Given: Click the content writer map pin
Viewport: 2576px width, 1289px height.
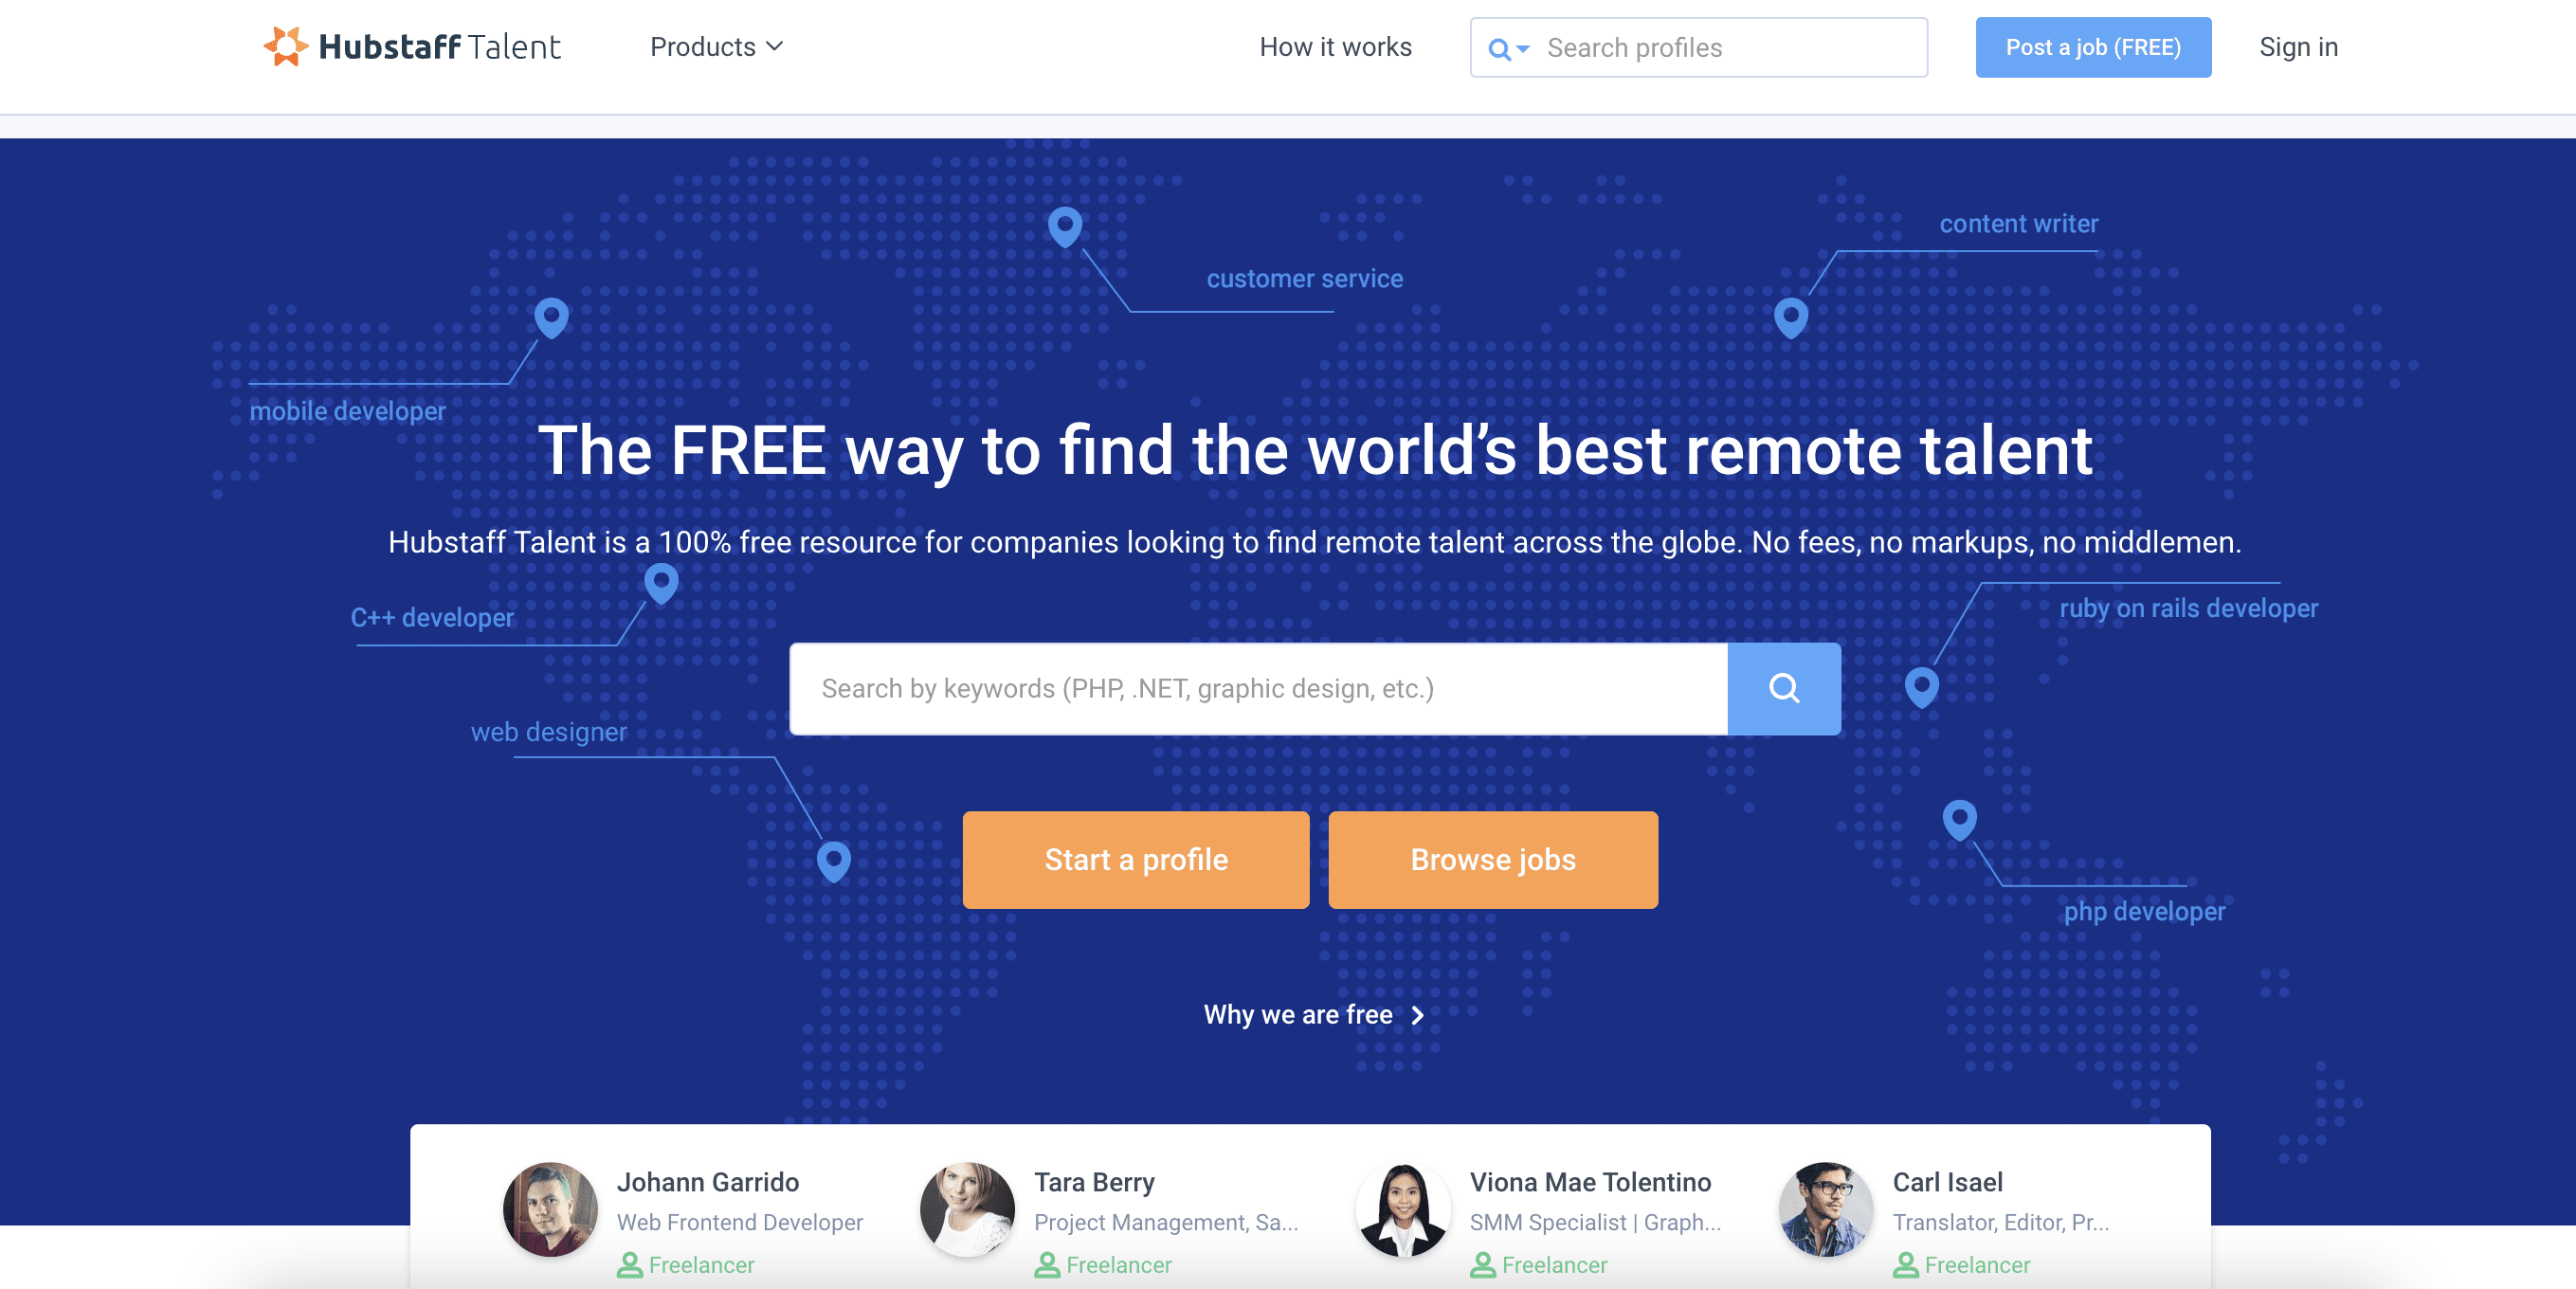Looking at the screenshot, I should click(1791, 318).
